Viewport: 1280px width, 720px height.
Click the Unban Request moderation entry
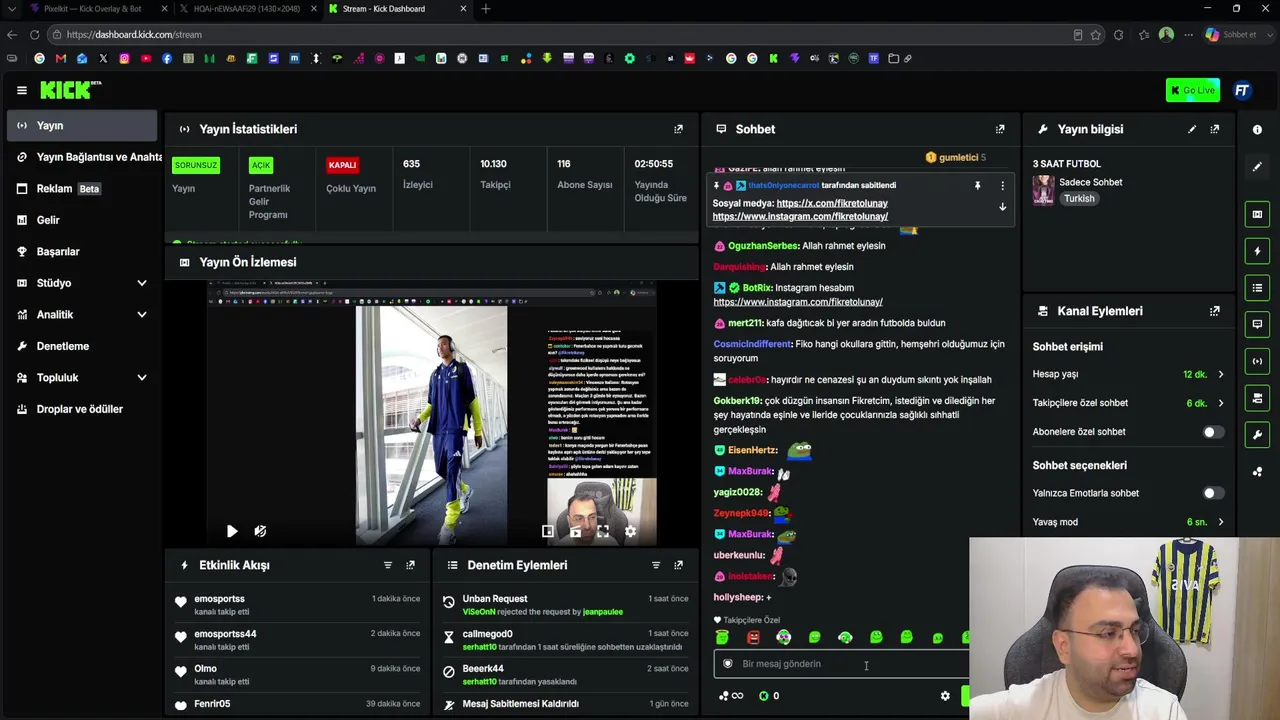pos(565,604)
